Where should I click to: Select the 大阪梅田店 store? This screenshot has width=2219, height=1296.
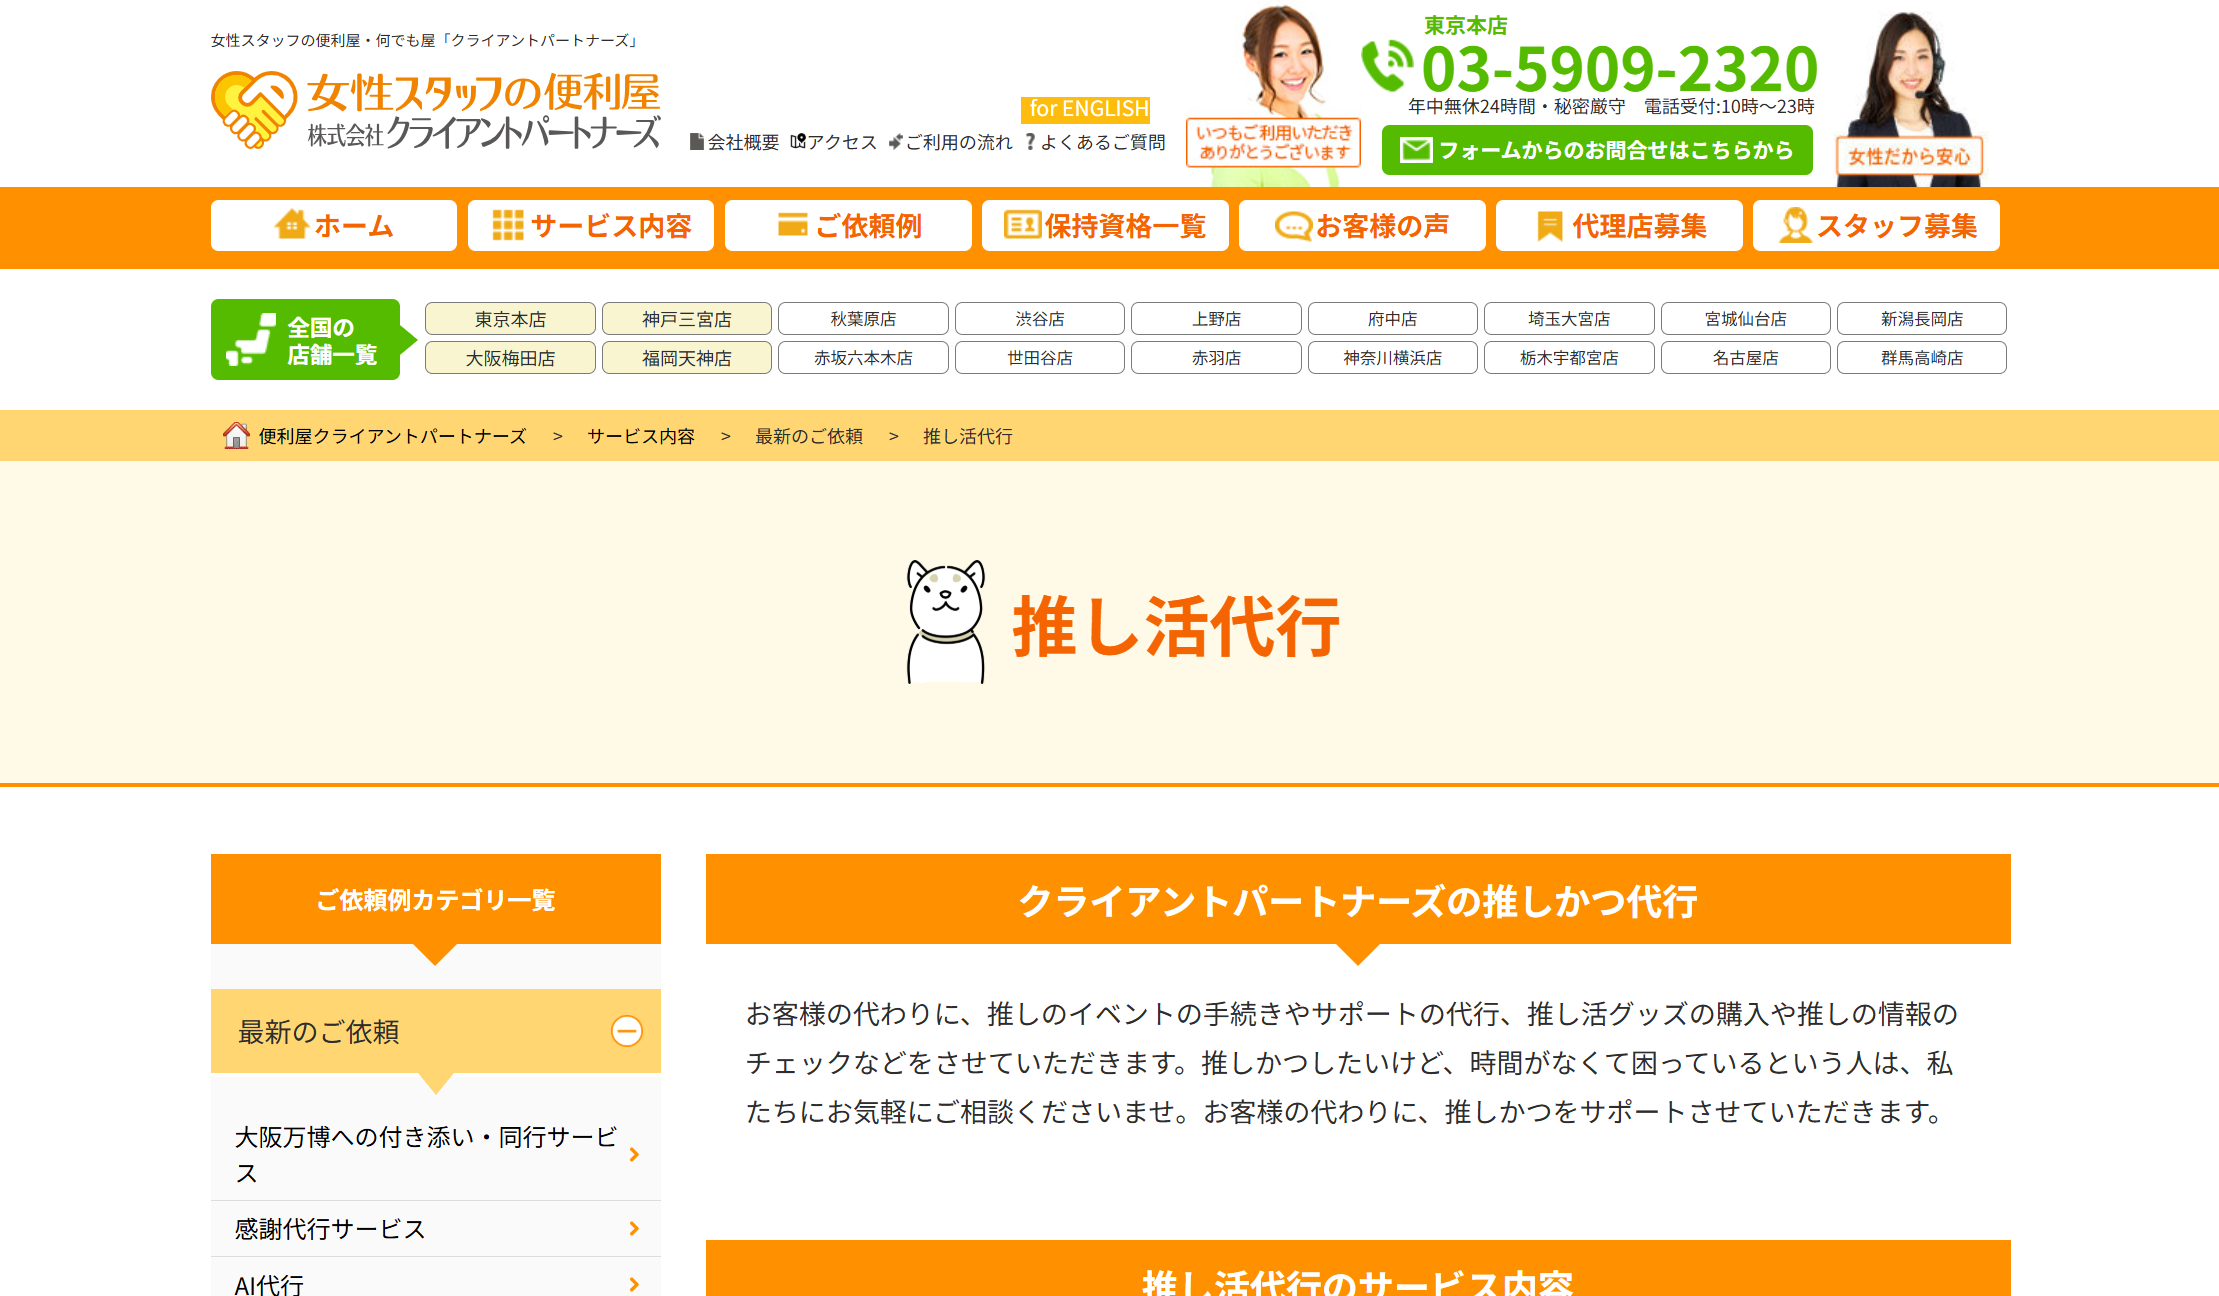(x=510, y=358)
